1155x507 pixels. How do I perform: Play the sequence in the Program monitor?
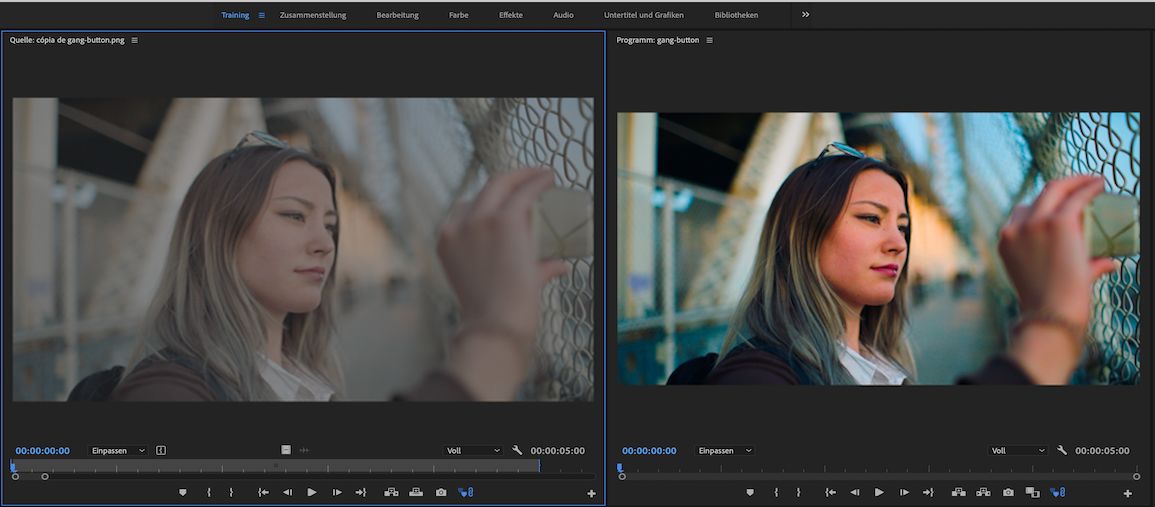pos(879,492)
